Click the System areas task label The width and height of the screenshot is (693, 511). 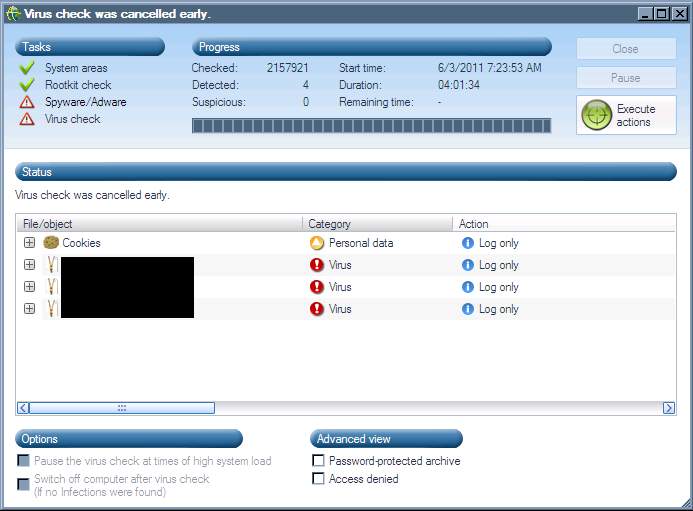click(x=76, y=68)
